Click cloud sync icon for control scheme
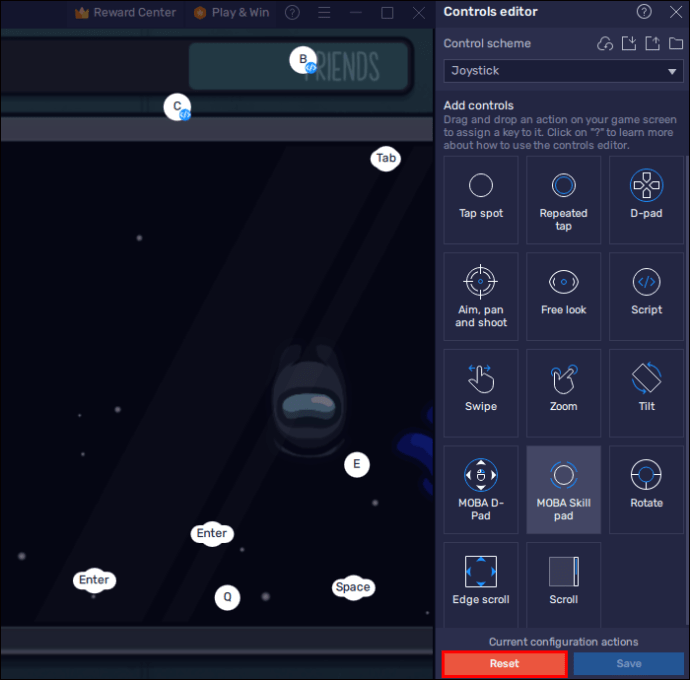The height and width of the screenshot is (680, 690). tap(605, 44)
